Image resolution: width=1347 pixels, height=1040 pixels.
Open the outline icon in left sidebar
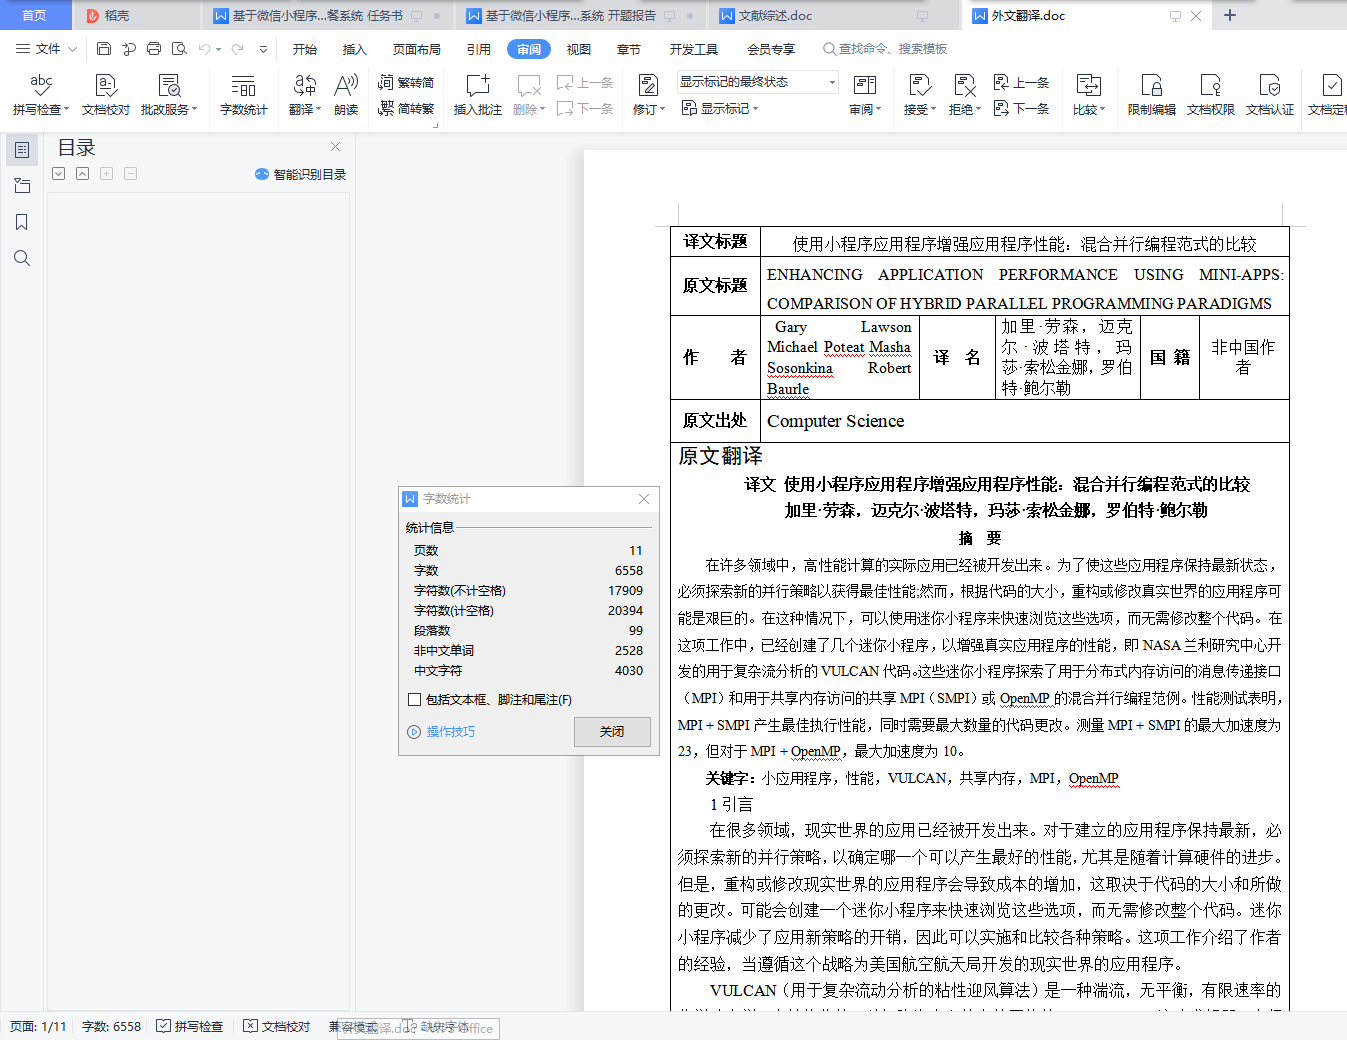(x=22, y=150)
